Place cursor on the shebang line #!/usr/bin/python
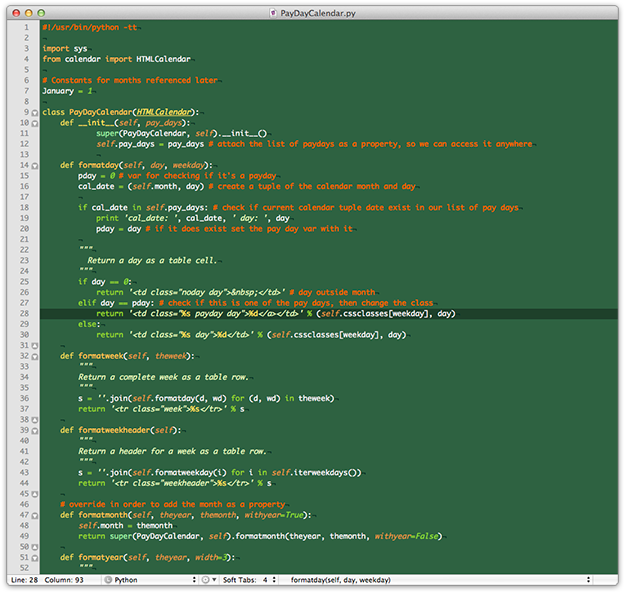 (x=90, y=27)
